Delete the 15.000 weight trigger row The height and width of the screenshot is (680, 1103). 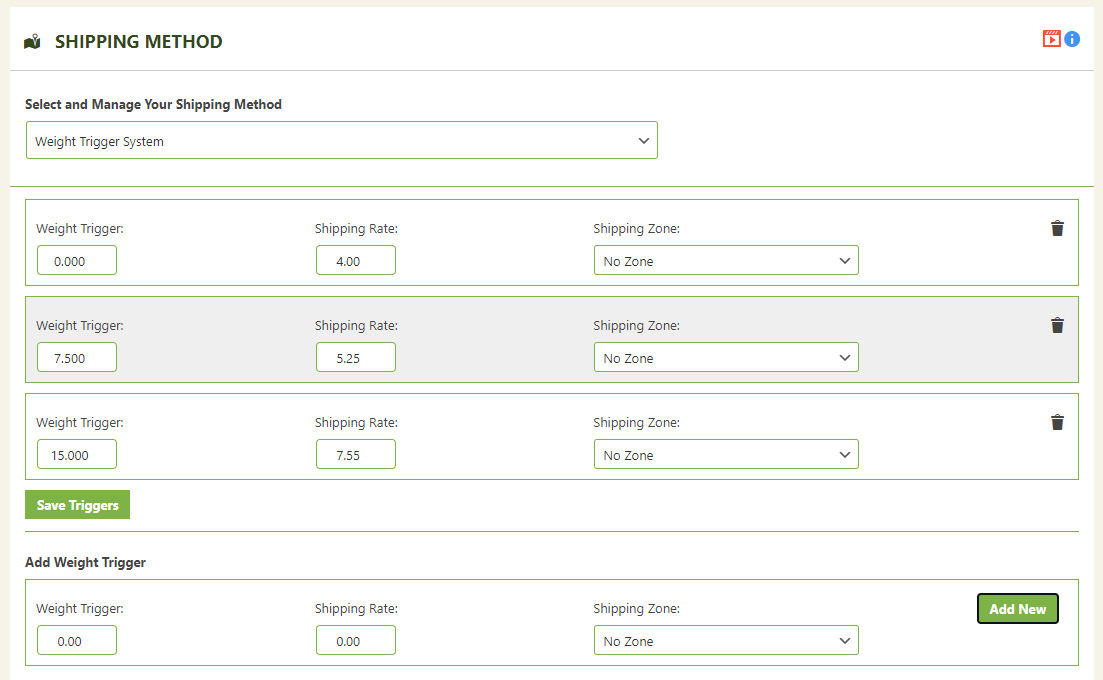pos(1057,422)
